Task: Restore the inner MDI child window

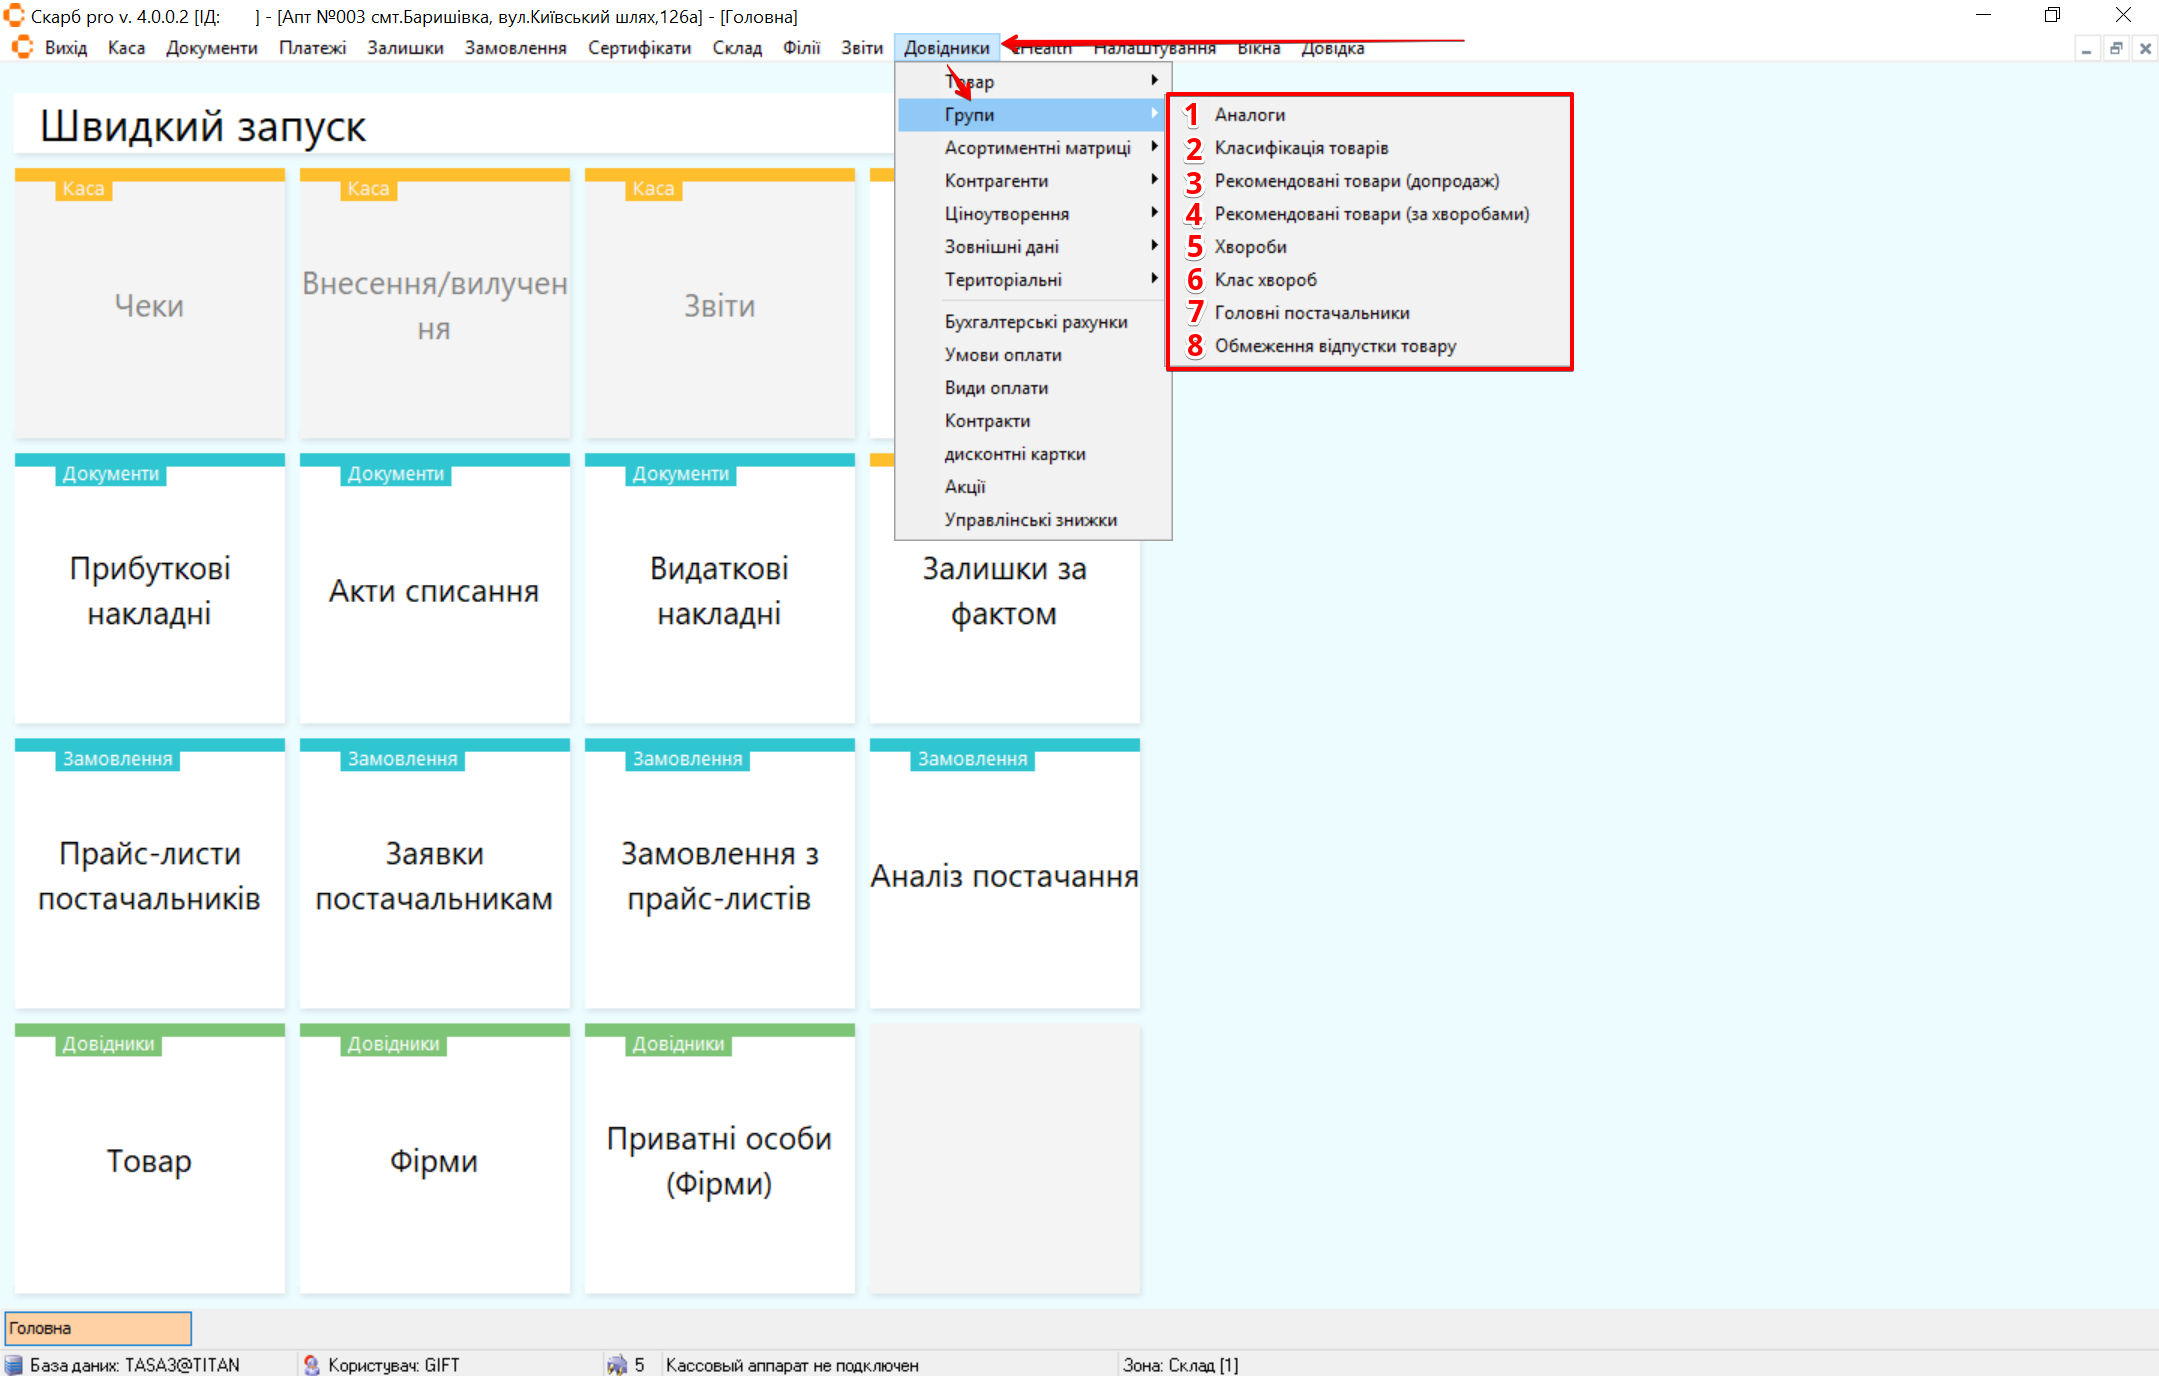Action: pyautogui.click(x=2115, y=48)
